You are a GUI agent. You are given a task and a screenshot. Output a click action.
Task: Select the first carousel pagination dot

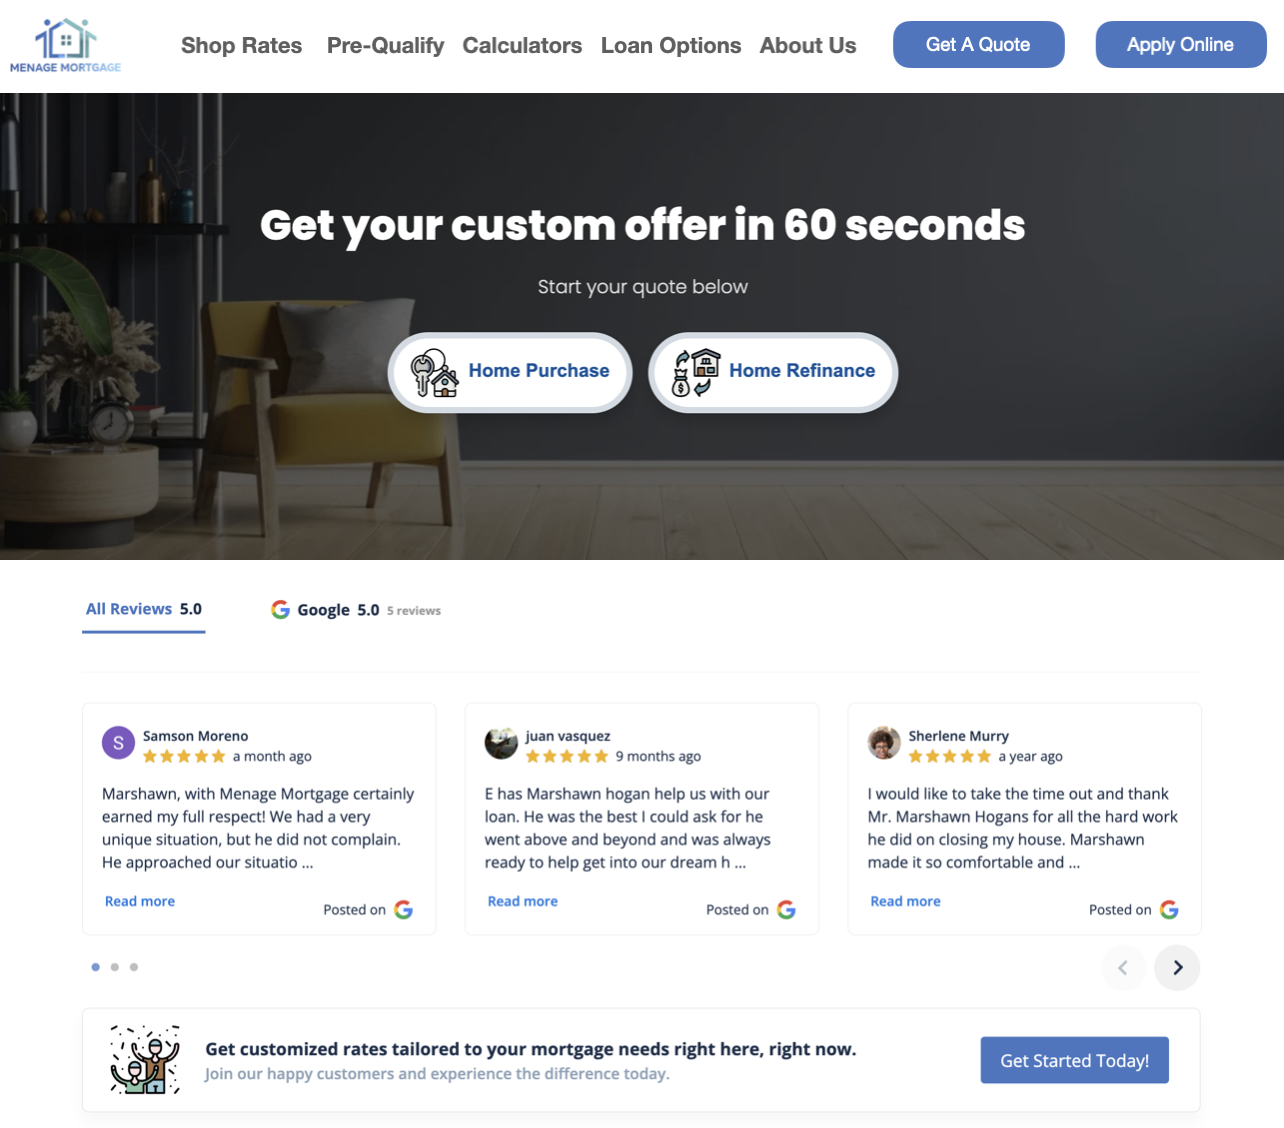tap(96, 967)
